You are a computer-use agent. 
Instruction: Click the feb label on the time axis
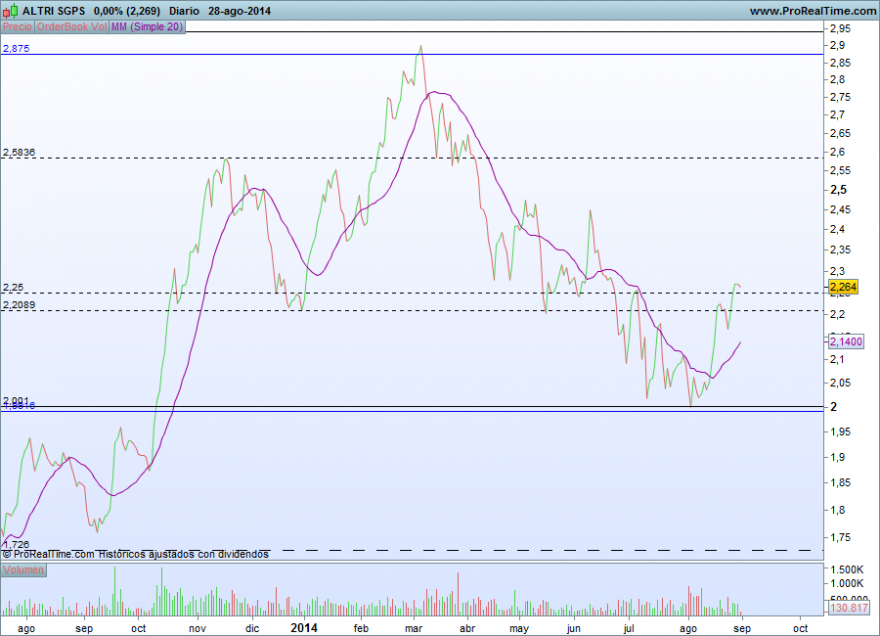[361, 628]
